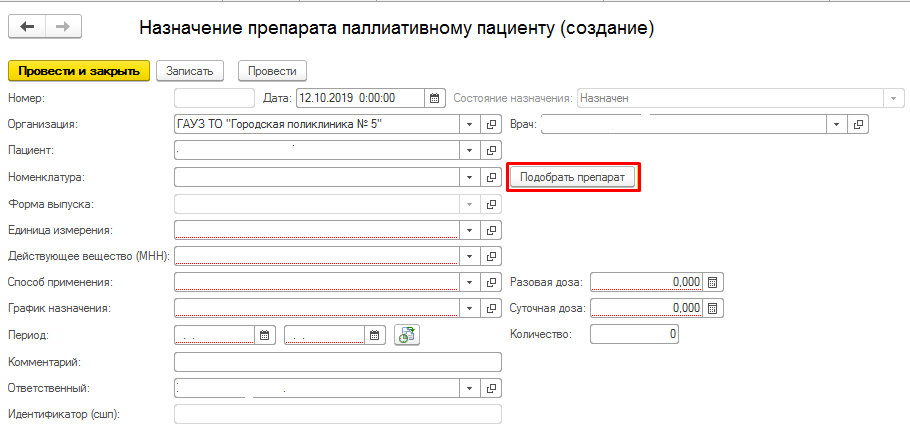This screenshot has height=436, width=910.
Task: Click the Записать button
Action: [x=188, y=70]
